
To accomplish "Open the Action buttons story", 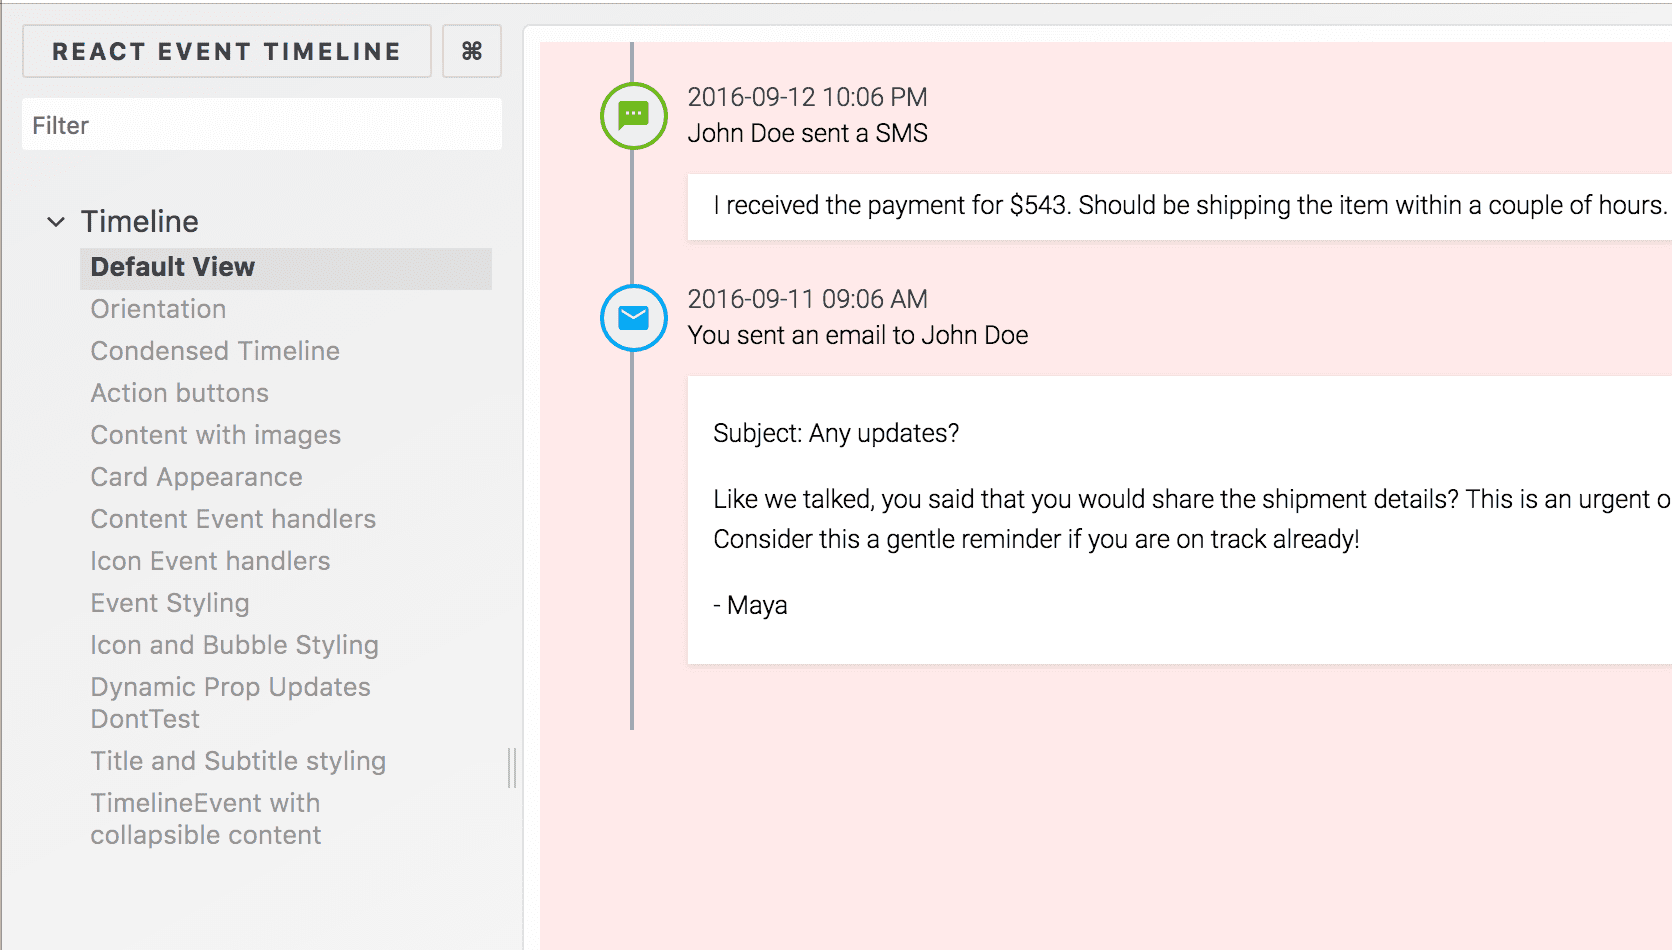I will pyautogui.click(x=180, y=393).
